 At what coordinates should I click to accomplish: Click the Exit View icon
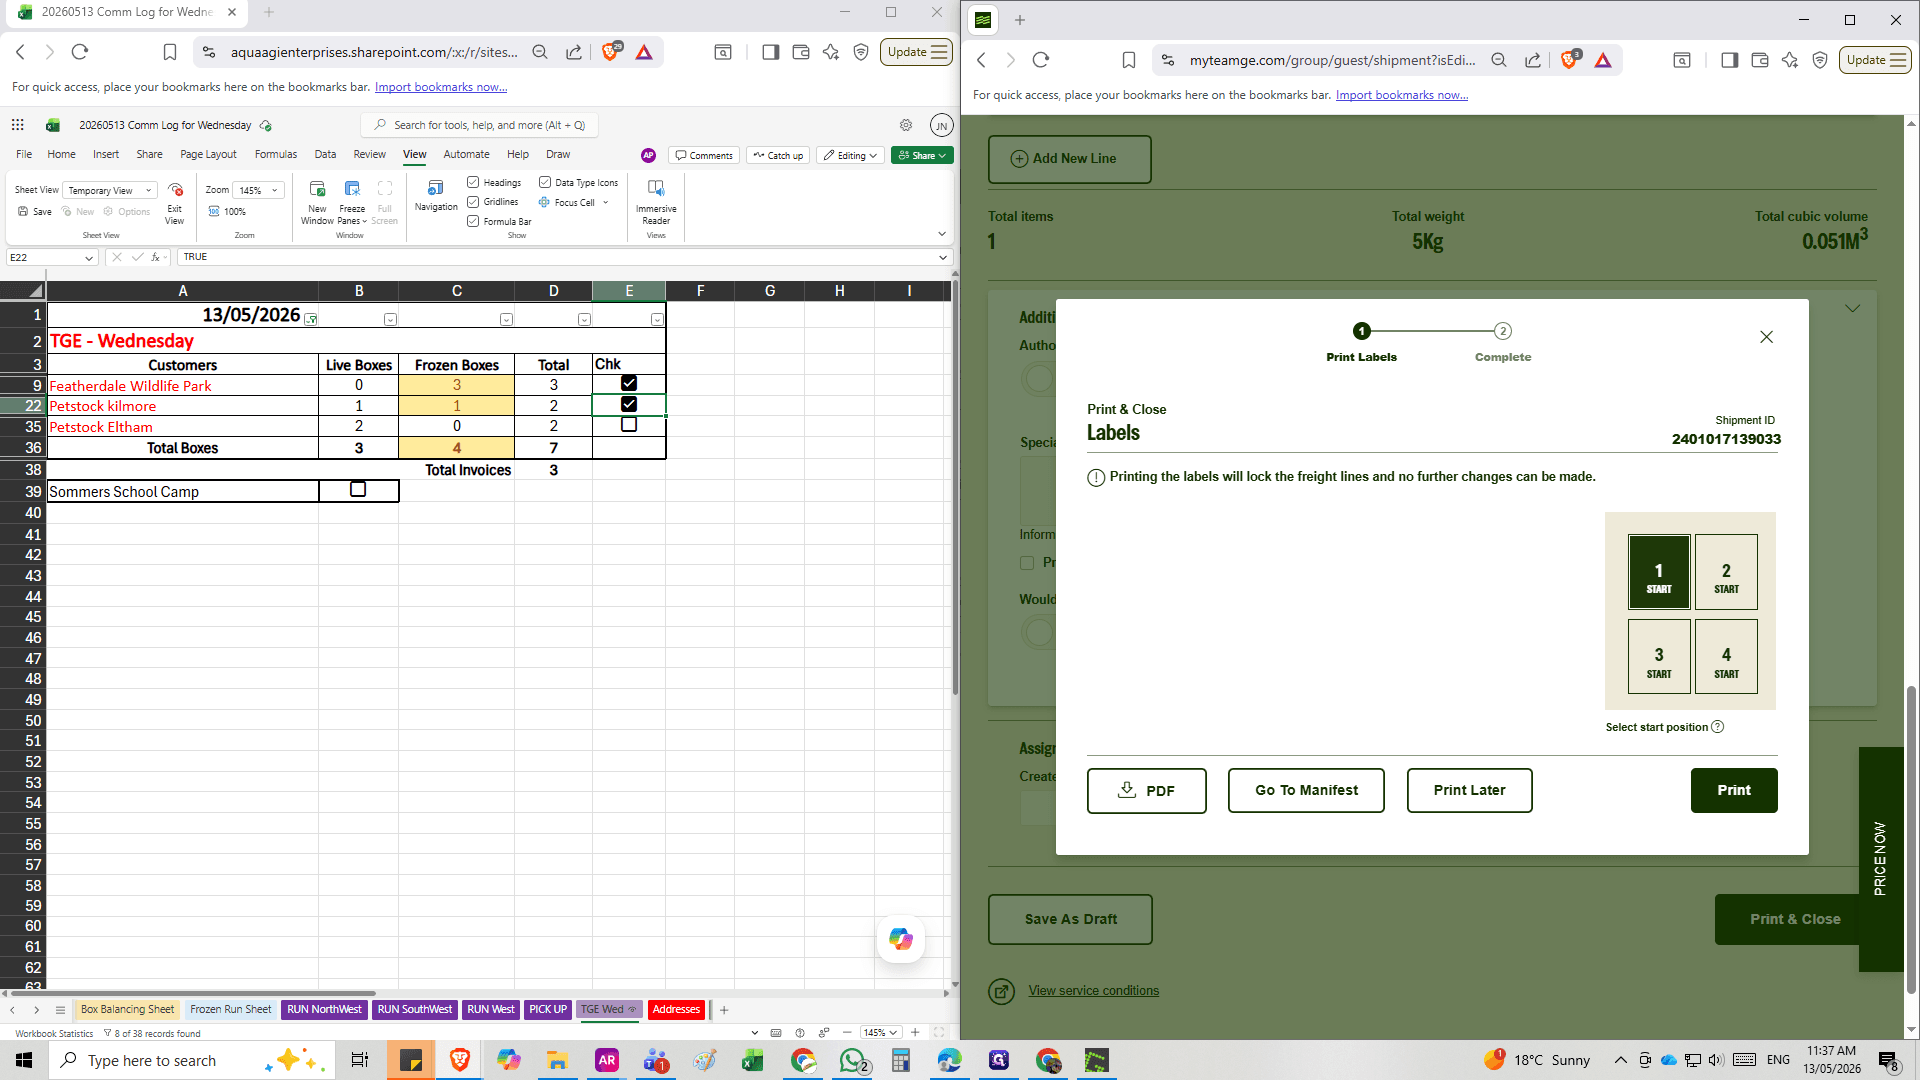click(x=175, y=202)
